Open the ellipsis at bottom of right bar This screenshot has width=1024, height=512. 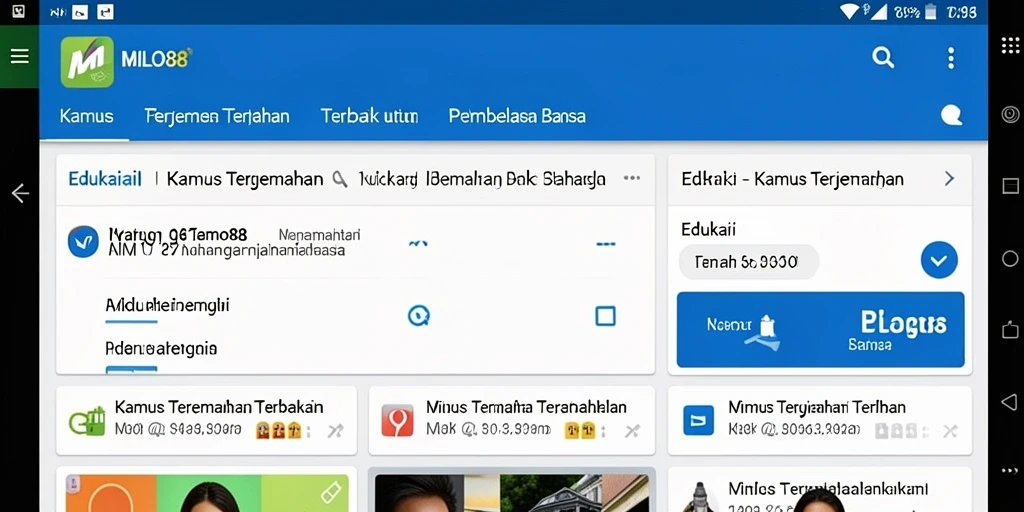coord(1010,471)
